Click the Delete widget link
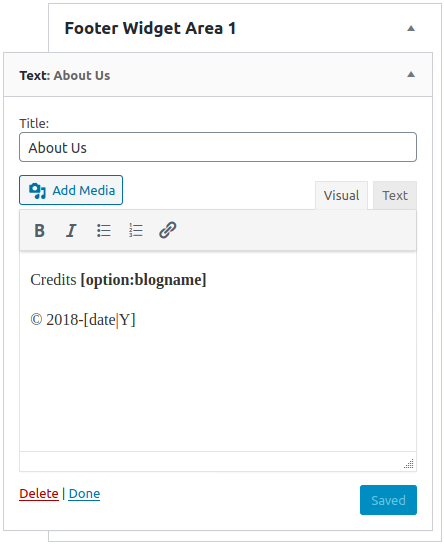444x544 pixels. click(x=39, y=493)
